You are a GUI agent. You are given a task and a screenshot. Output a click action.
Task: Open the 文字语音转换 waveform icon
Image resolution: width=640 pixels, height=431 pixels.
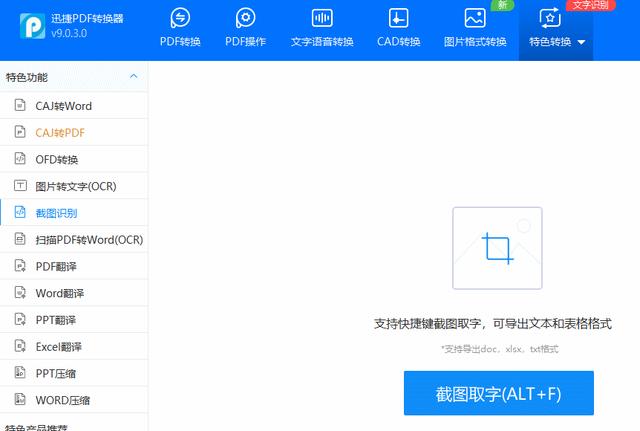322,18
